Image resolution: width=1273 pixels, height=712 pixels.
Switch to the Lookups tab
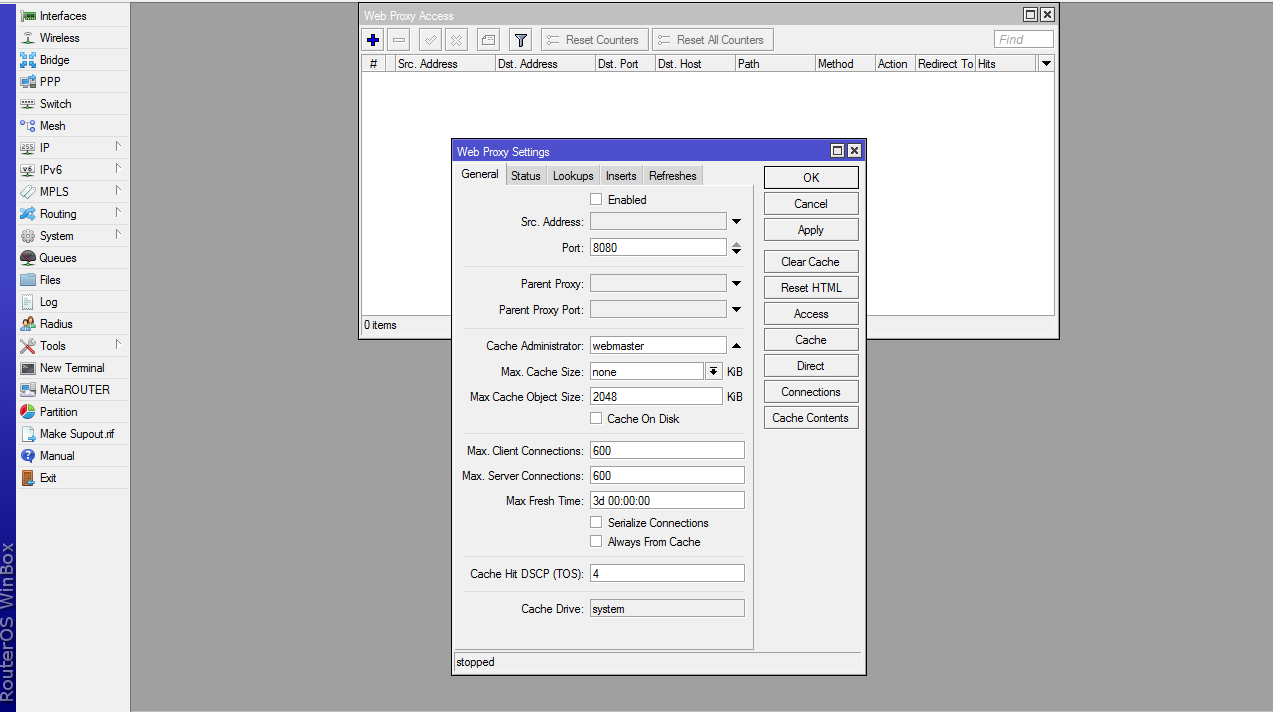(x=573, y=176)
